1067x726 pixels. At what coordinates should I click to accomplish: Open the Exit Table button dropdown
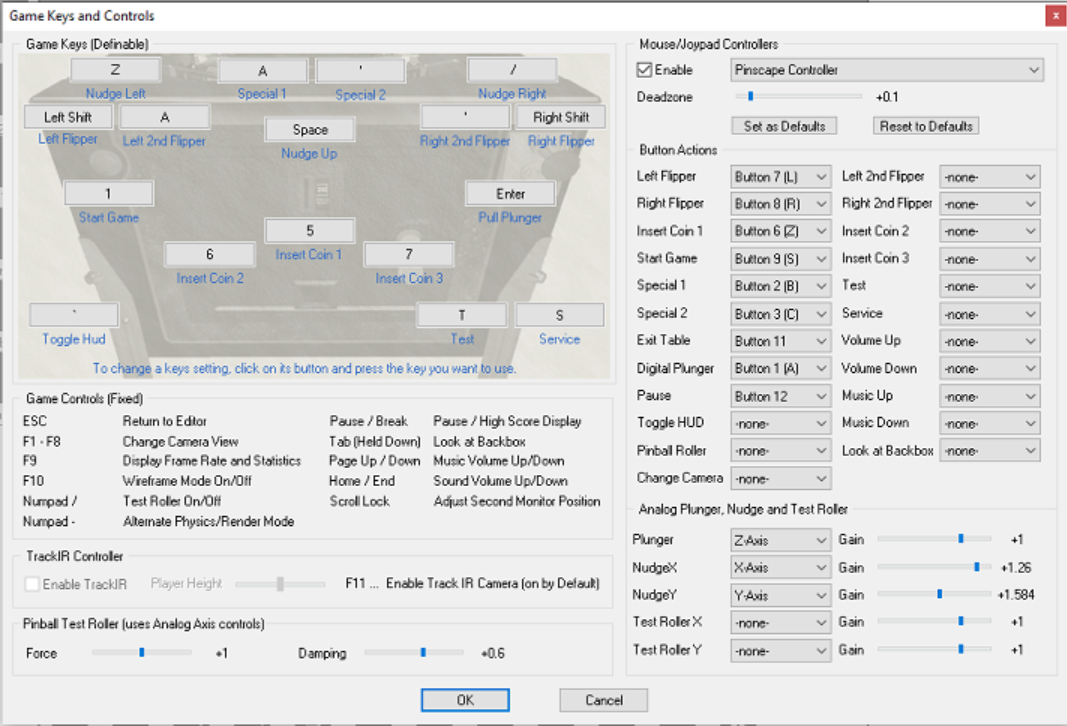[x=781, y=342]
